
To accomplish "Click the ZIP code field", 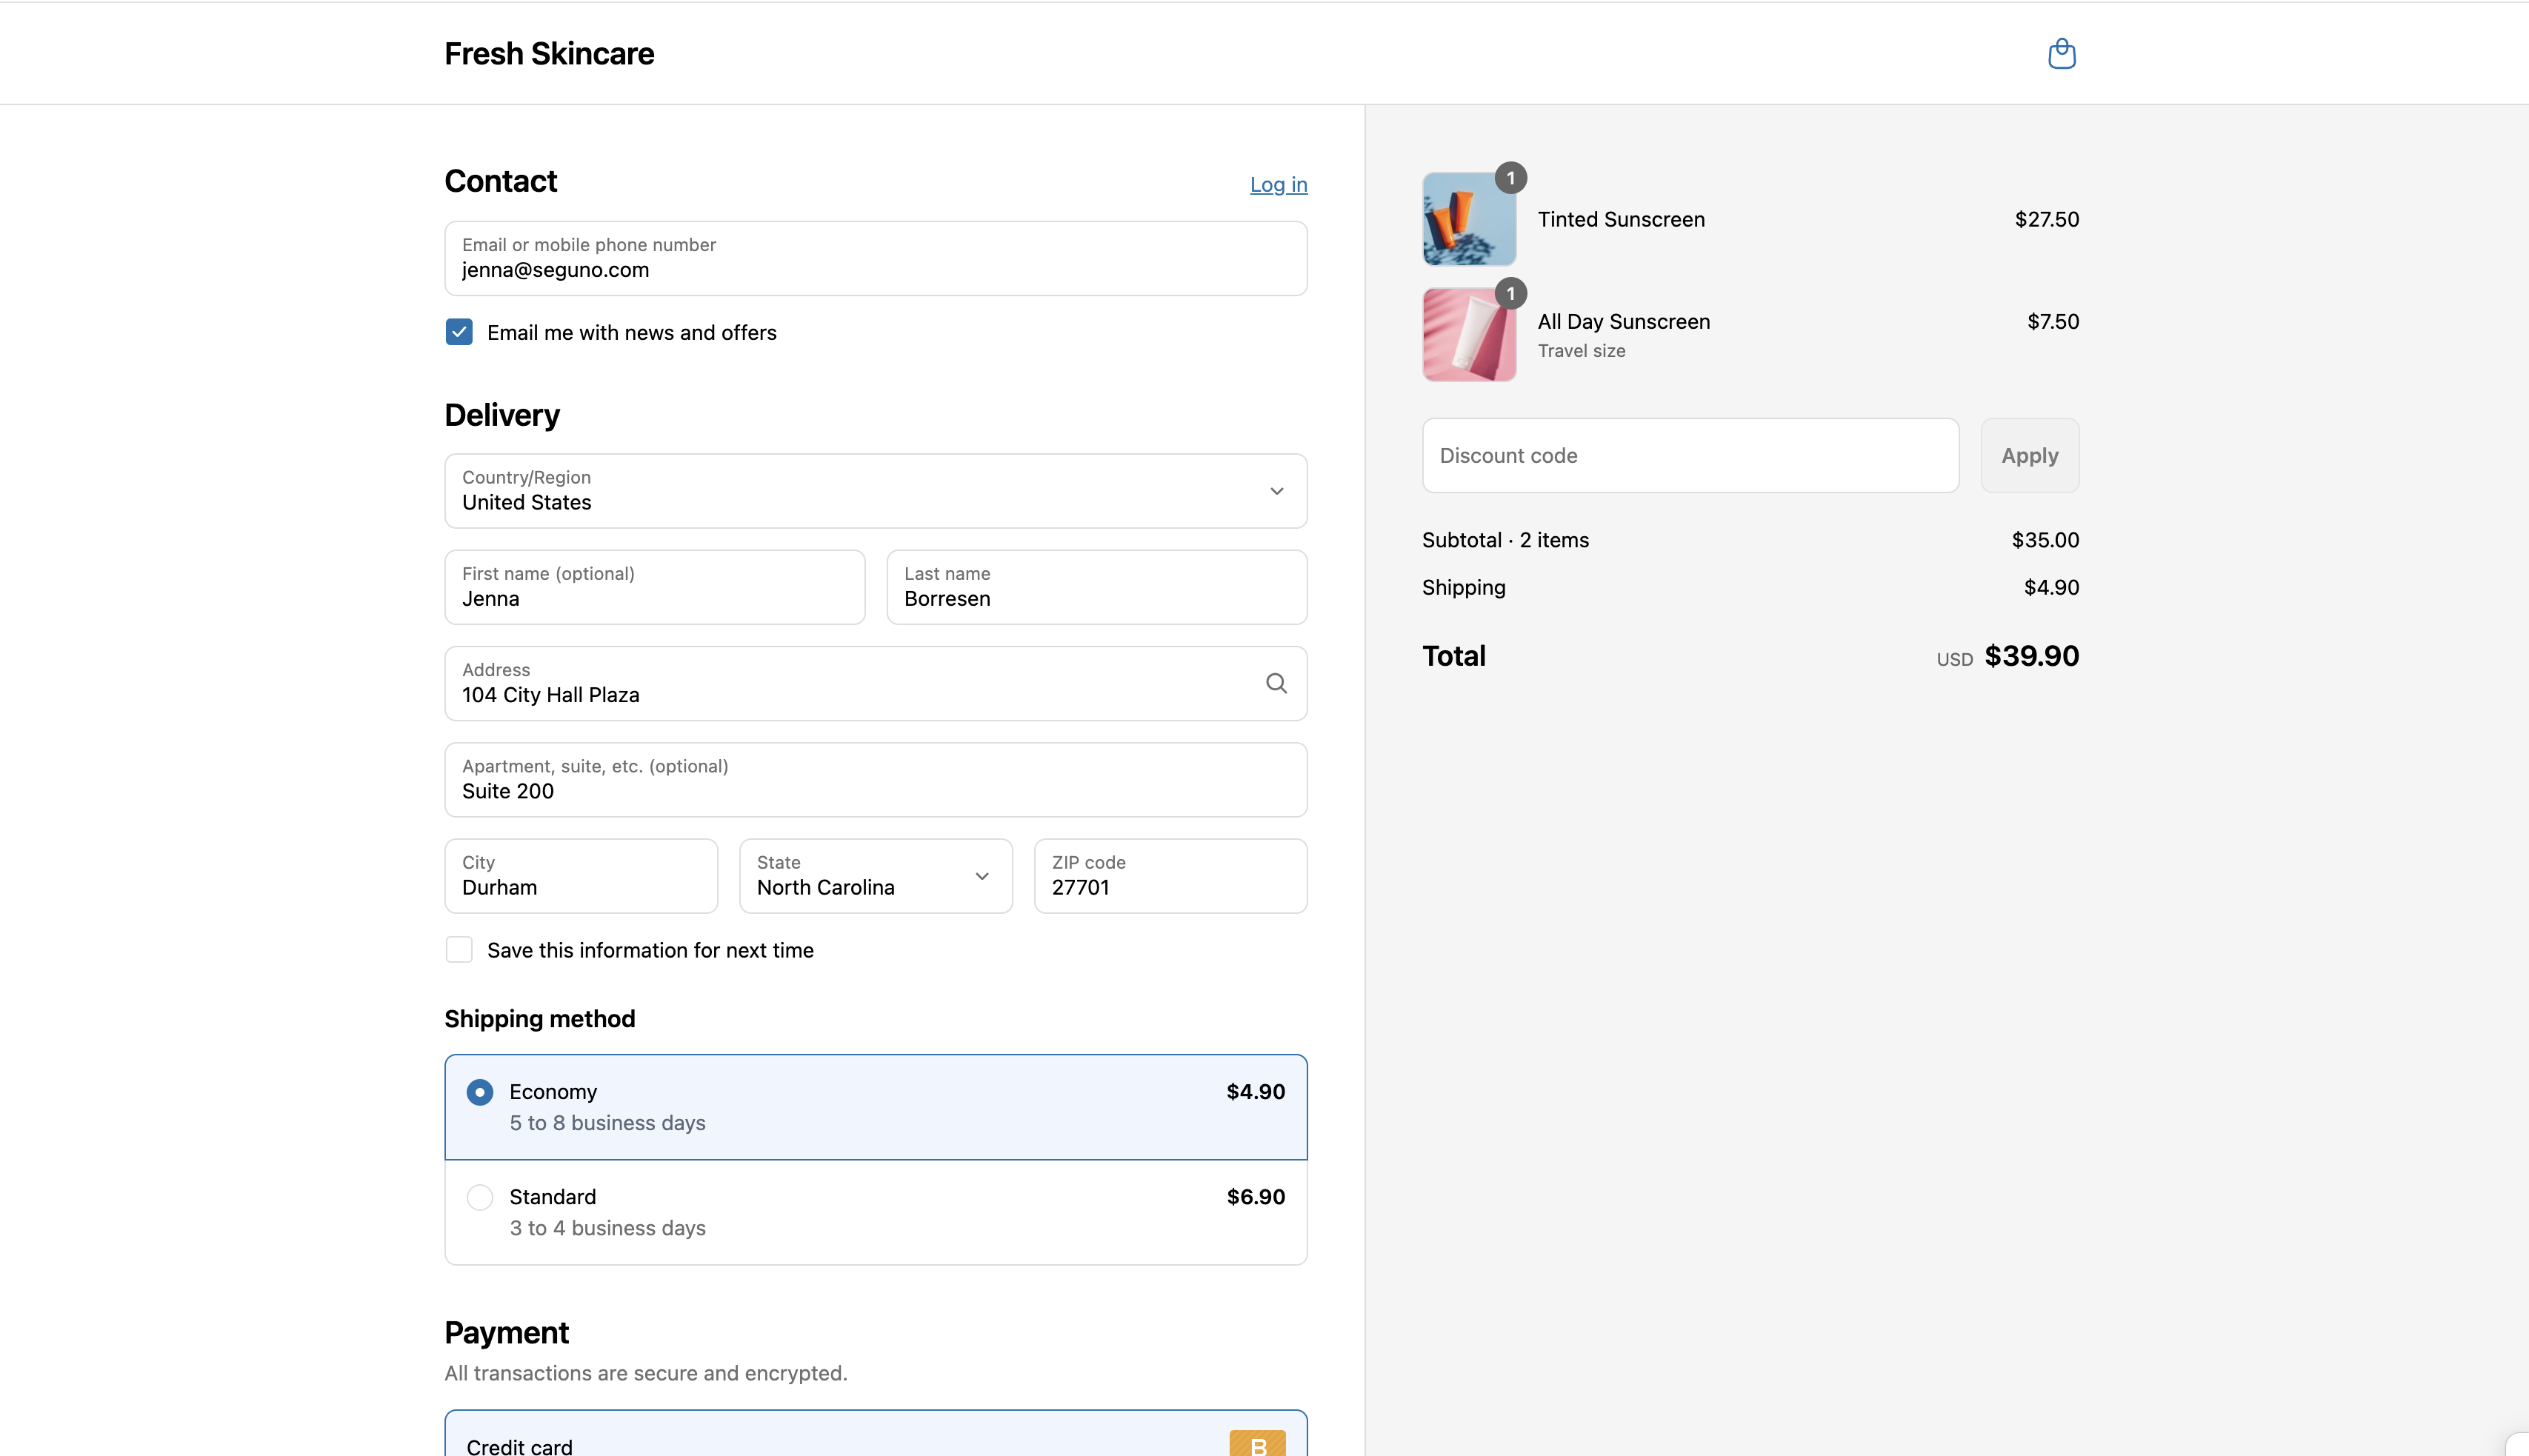I will coord(1170,876).
